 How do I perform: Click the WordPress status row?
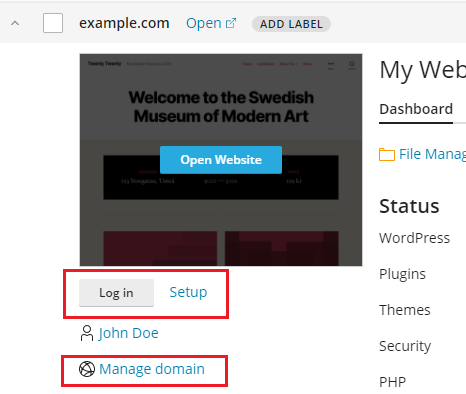click(x=415, y=238)
